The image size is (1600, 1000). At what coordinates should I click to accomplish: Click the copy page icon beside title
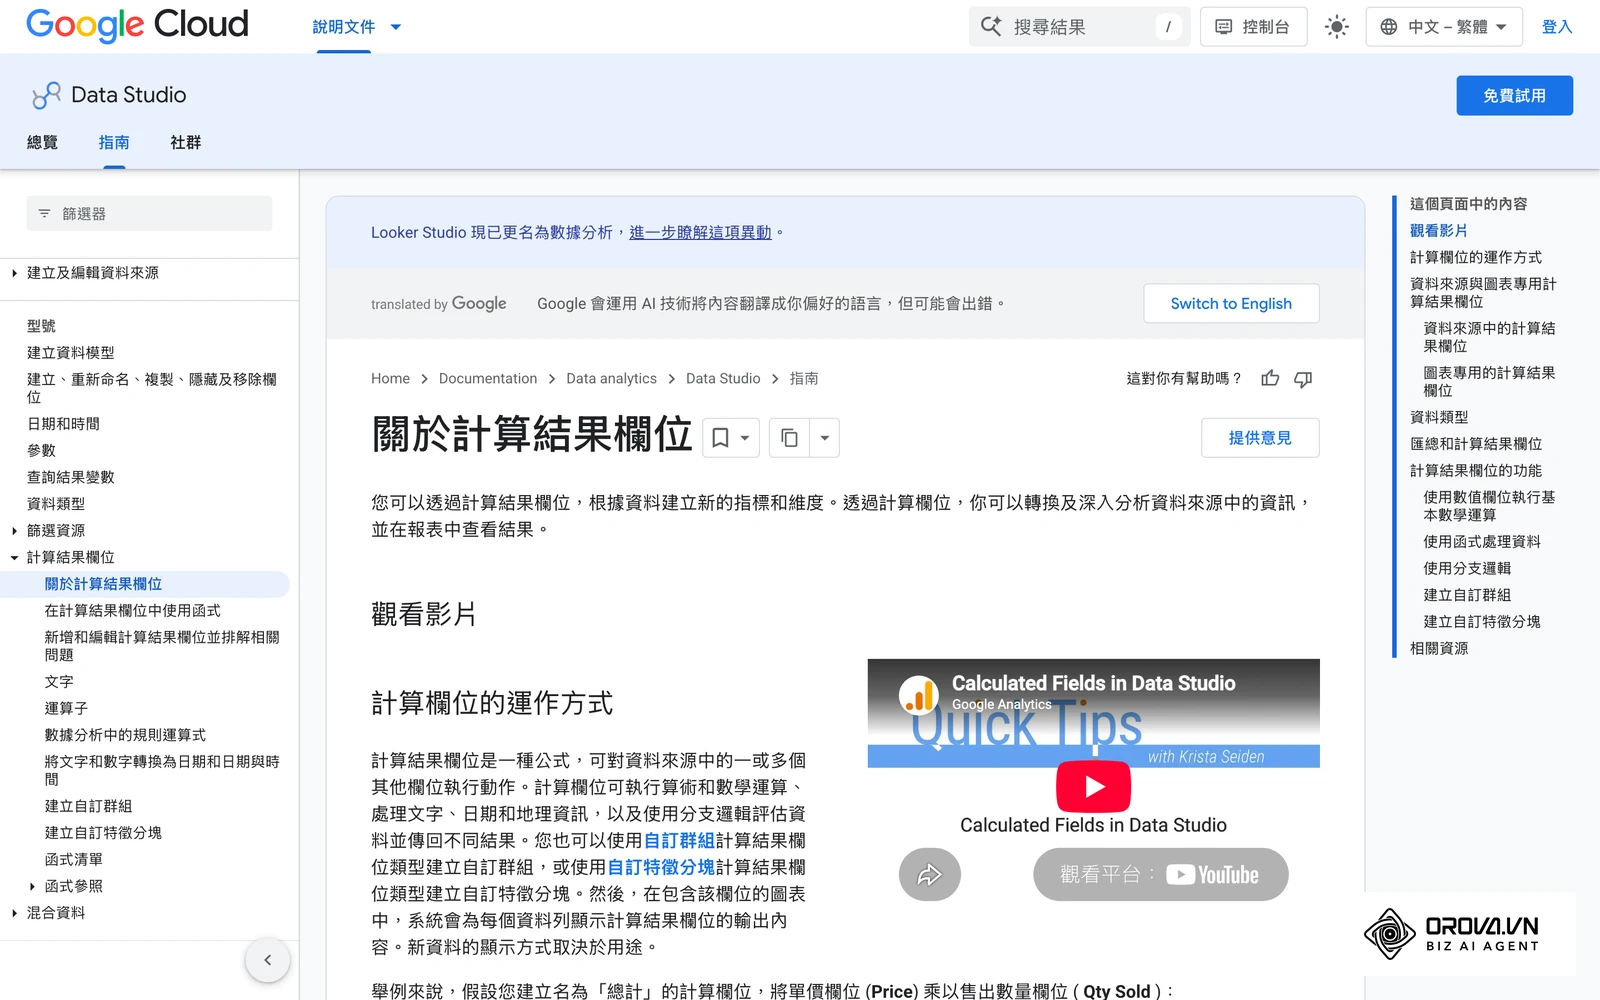(789, 438)
